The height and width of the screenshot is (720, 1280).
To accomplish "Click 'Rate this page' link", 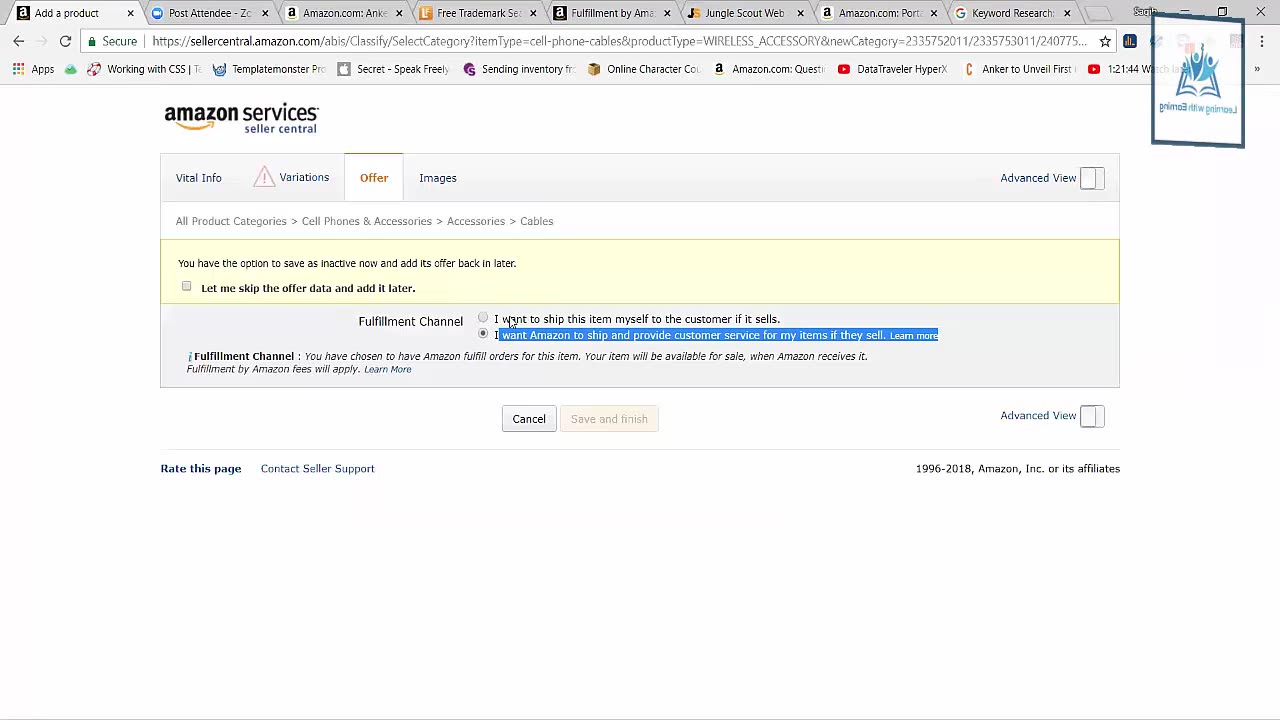I will (x=201, y=469).
